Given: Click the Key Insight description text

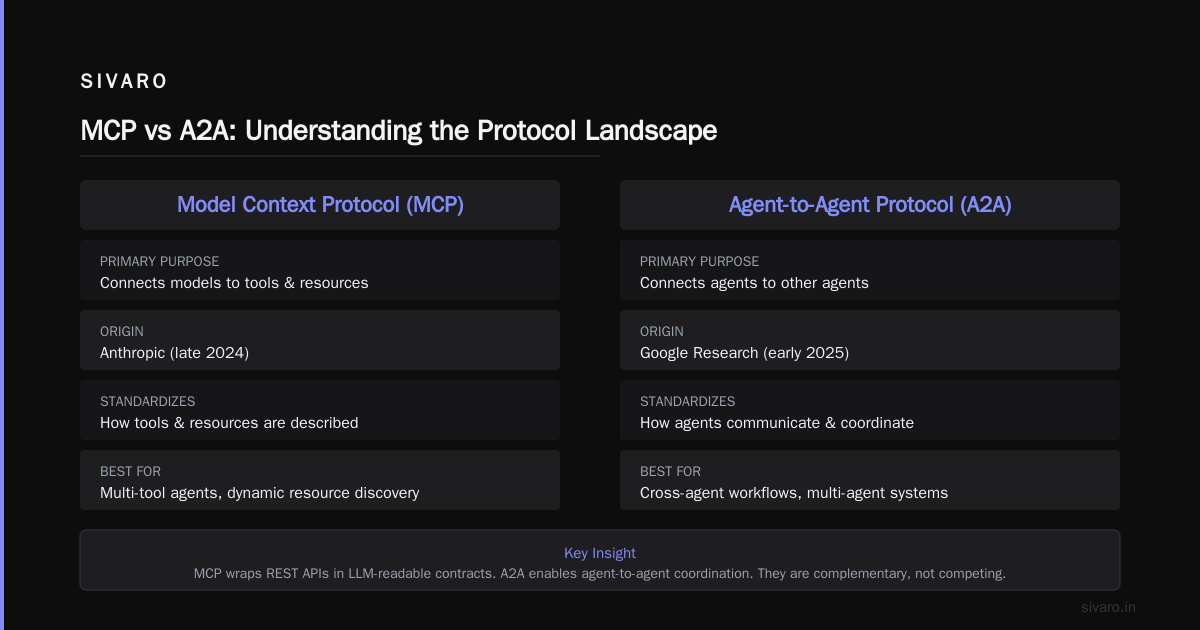Looking at the screenshot, I should tap(600, 574).
